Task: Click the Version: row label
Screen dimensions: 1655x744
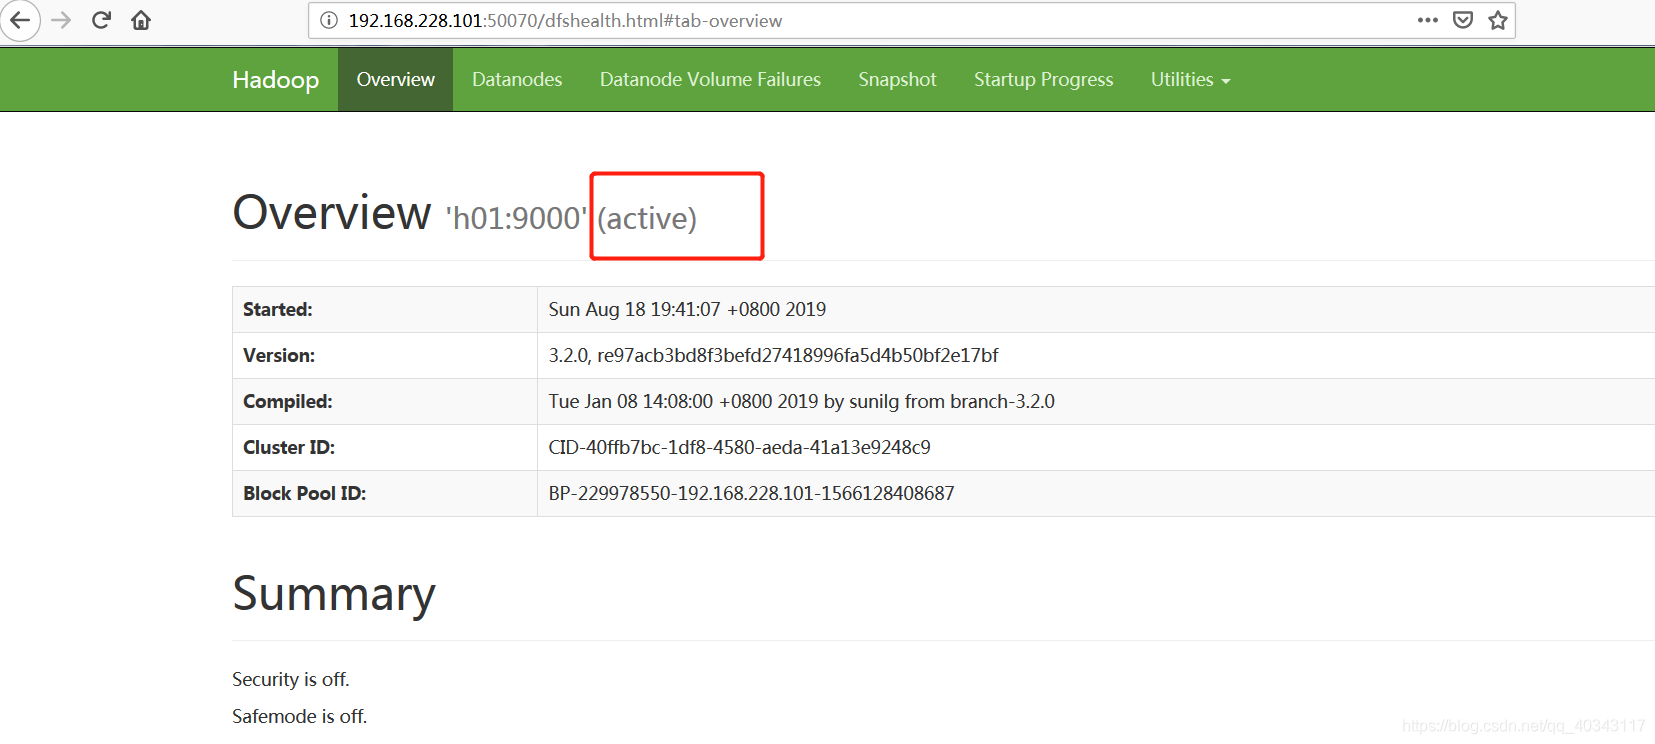Action: point(279,355)
